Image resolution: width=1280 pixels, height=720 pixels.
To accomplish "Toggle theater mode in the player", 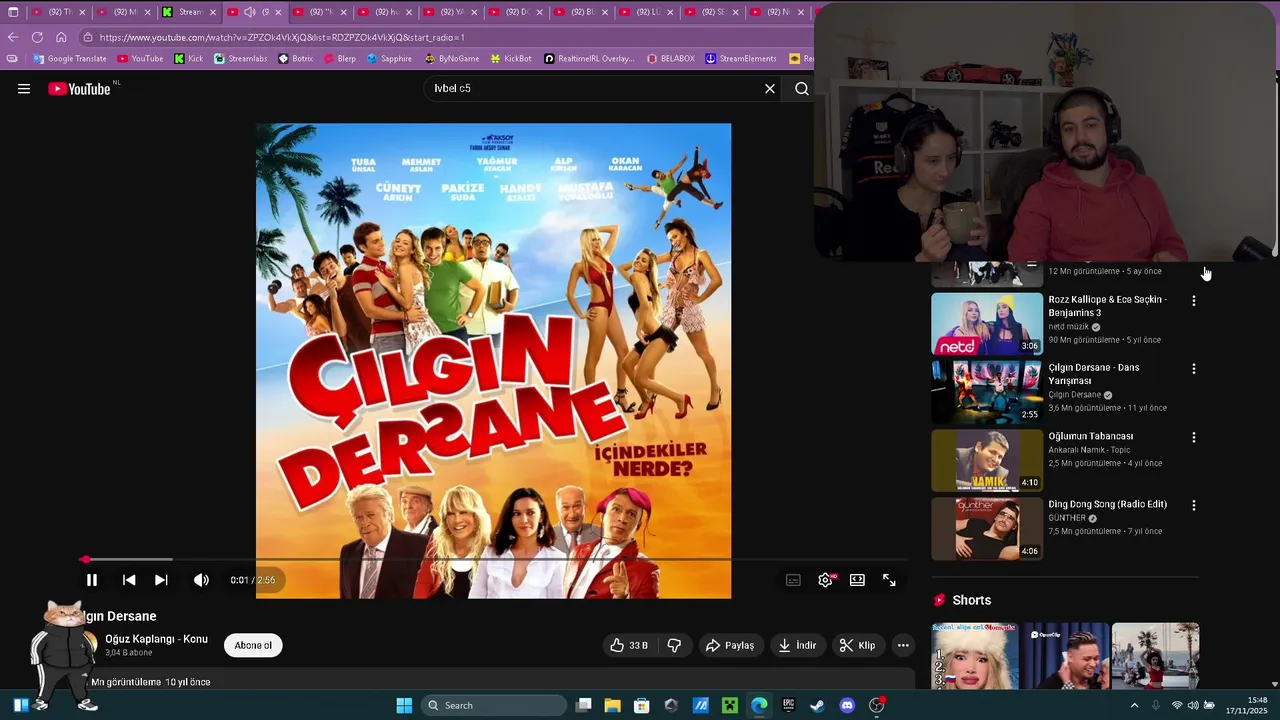I will point(857,580).
